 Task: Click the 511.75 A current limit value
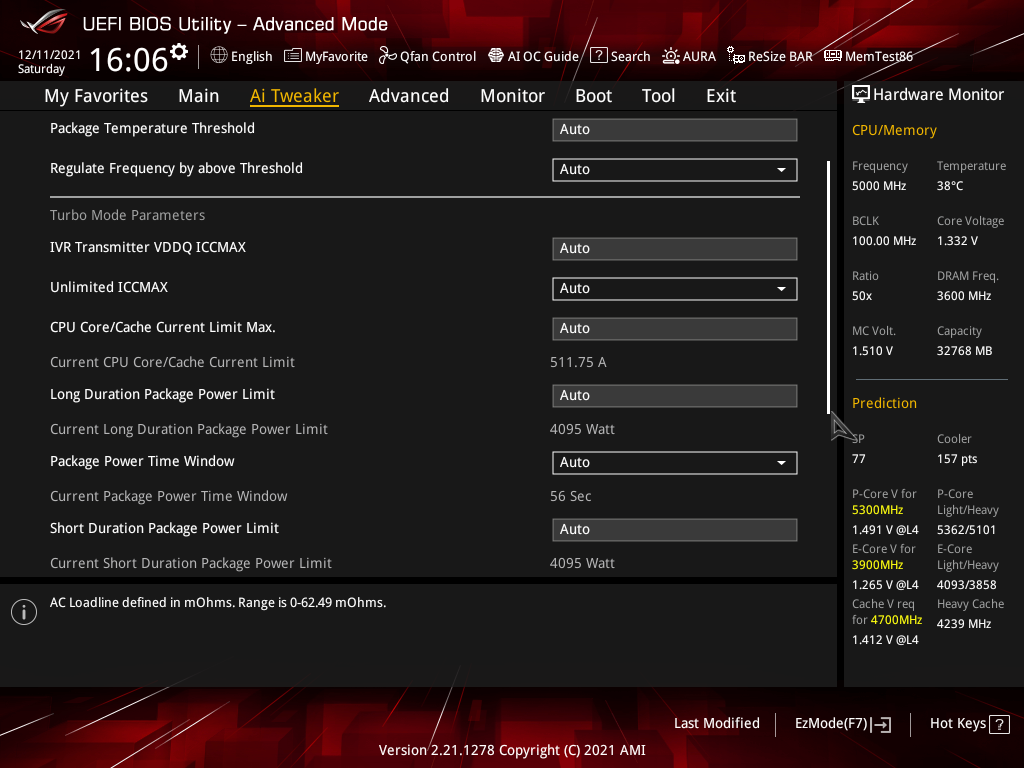pos(578,362)
